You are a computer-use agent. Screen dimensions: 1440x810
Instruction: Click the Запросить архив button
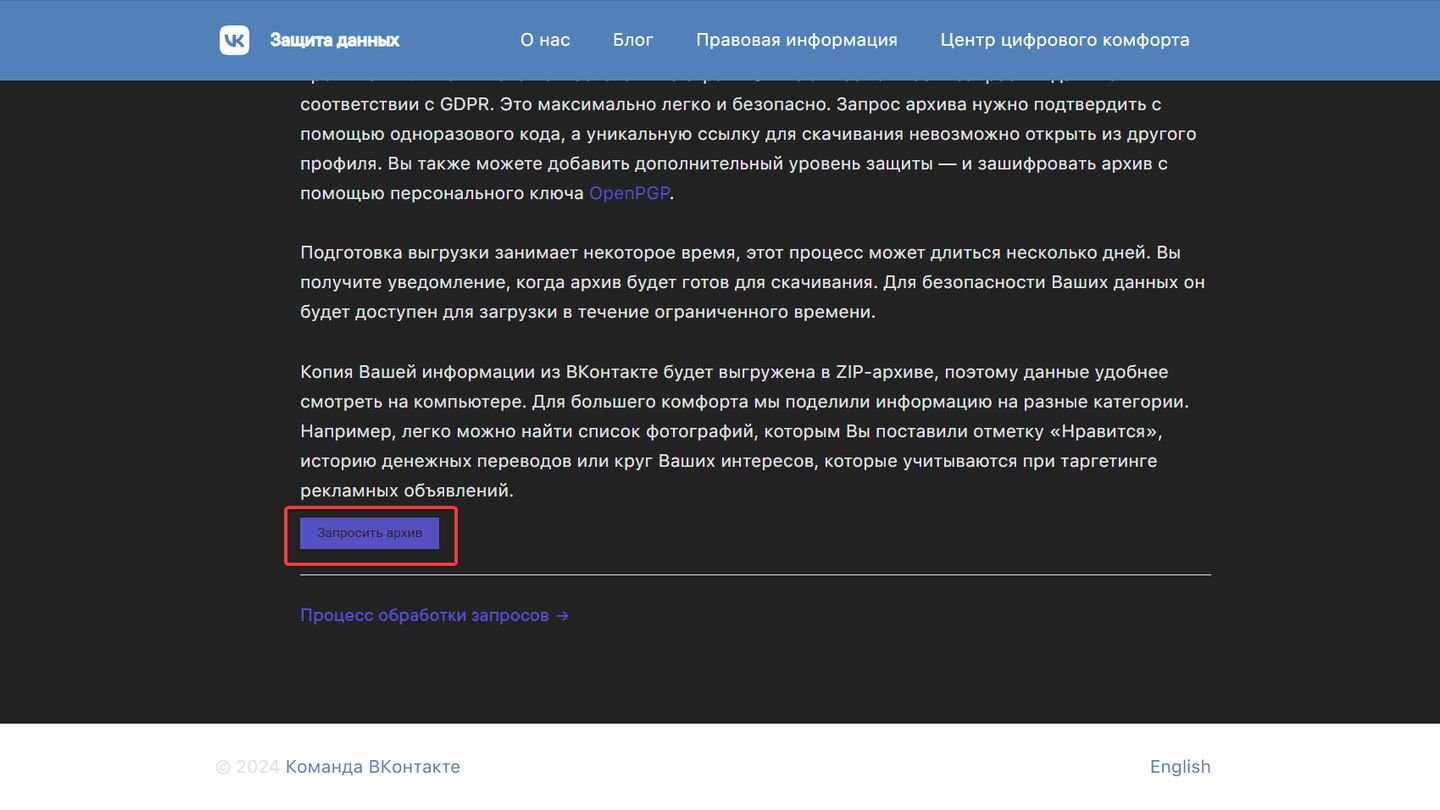click(x=370, y=533)
